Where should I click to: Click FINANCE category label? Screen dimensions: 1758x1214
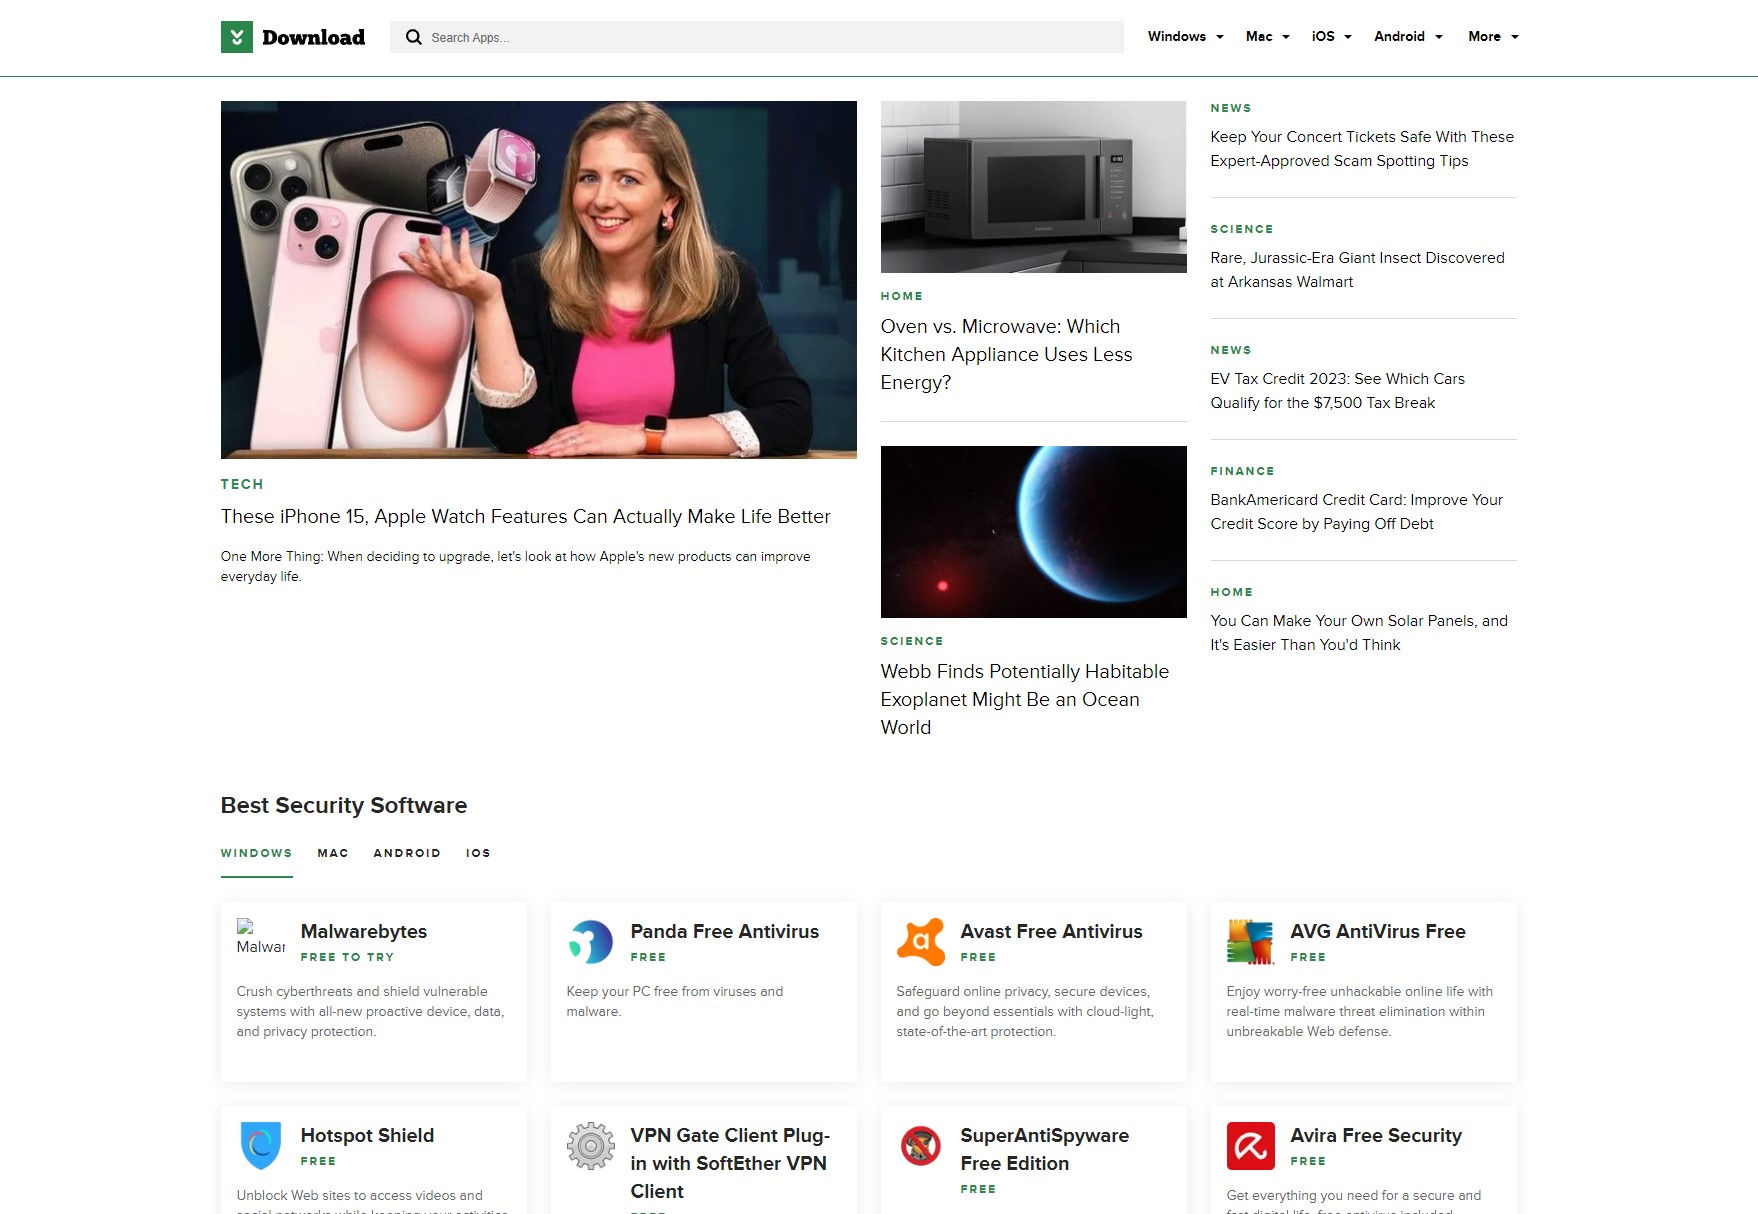(1243, 471)
